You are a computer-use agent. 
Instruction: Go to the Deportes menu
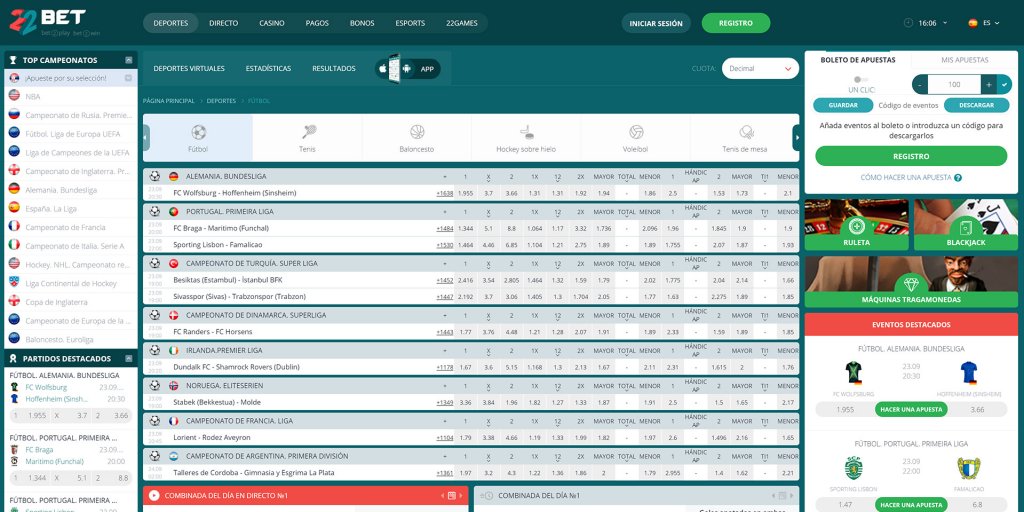point(170,23)
